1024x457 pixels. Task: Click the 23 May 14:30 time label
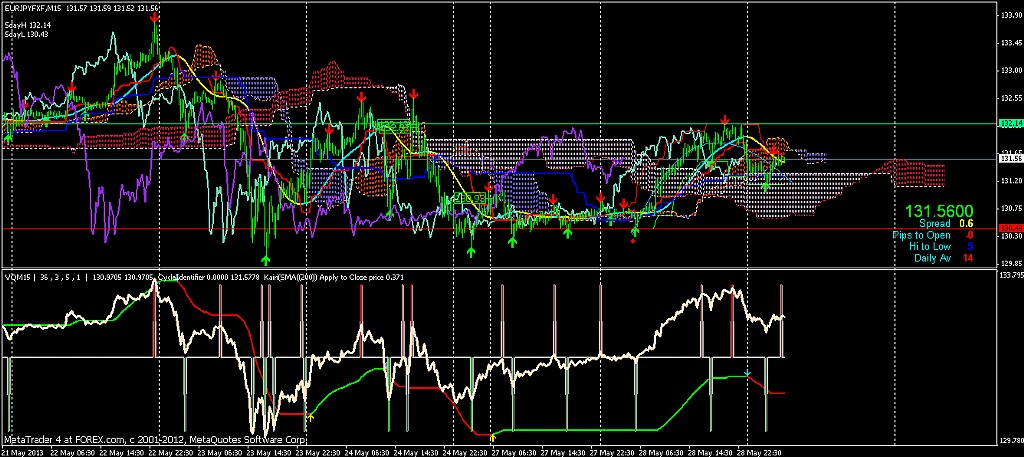click(268, 452)
